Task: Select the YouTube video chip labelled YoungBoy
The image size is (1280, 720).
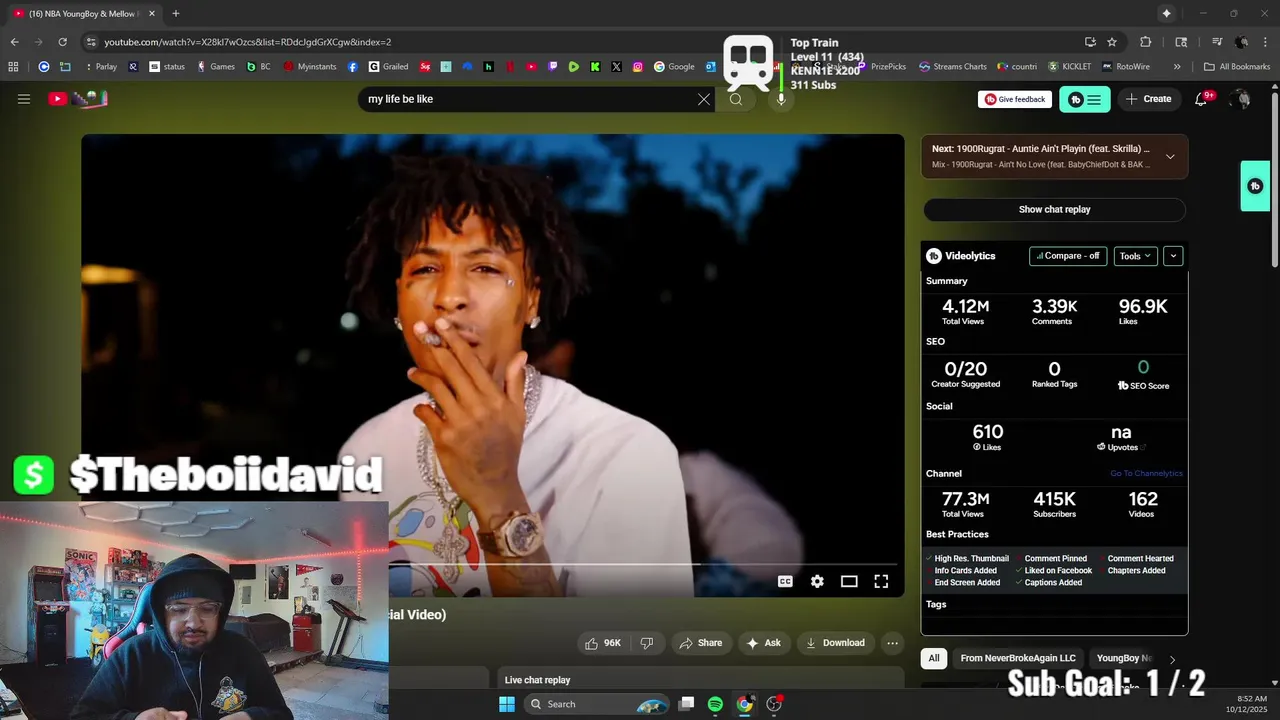Action: tap(1124, 658)
